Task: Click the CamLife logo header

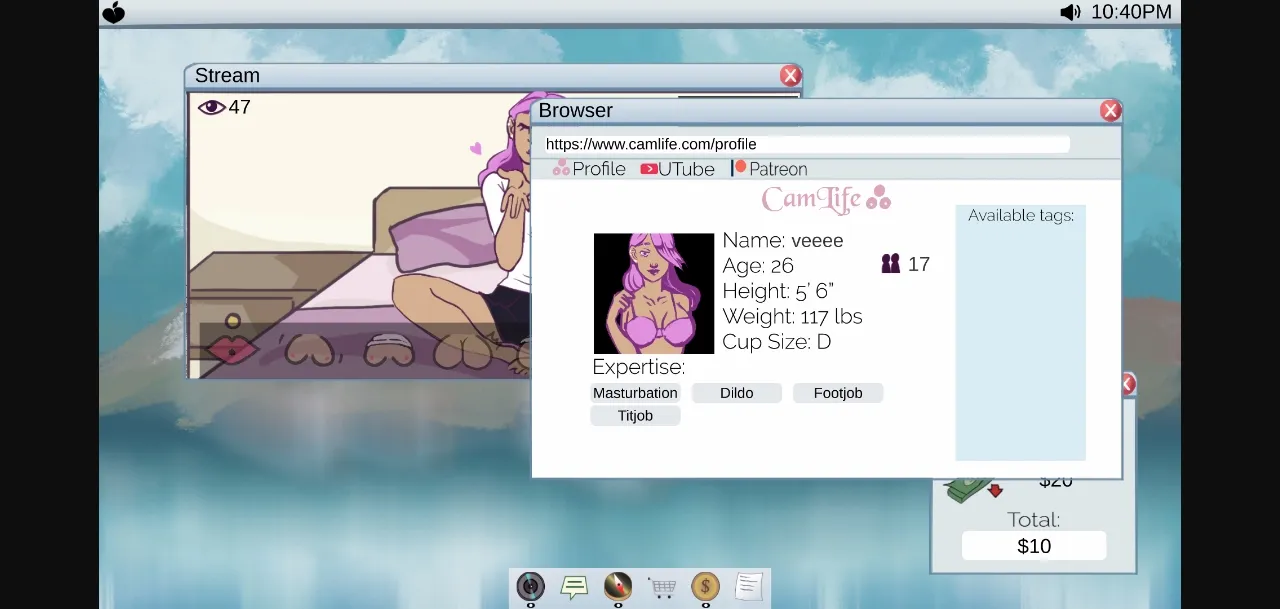Action: [825, 199]
